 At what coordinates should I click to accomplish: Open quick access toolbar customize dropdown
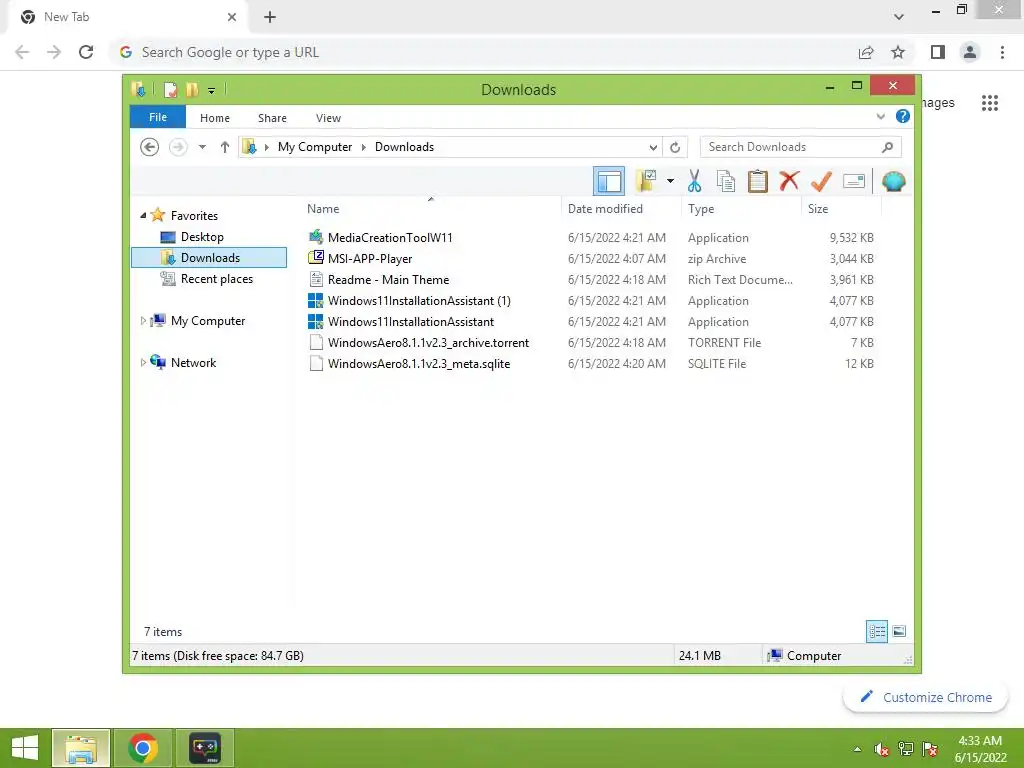211,91
